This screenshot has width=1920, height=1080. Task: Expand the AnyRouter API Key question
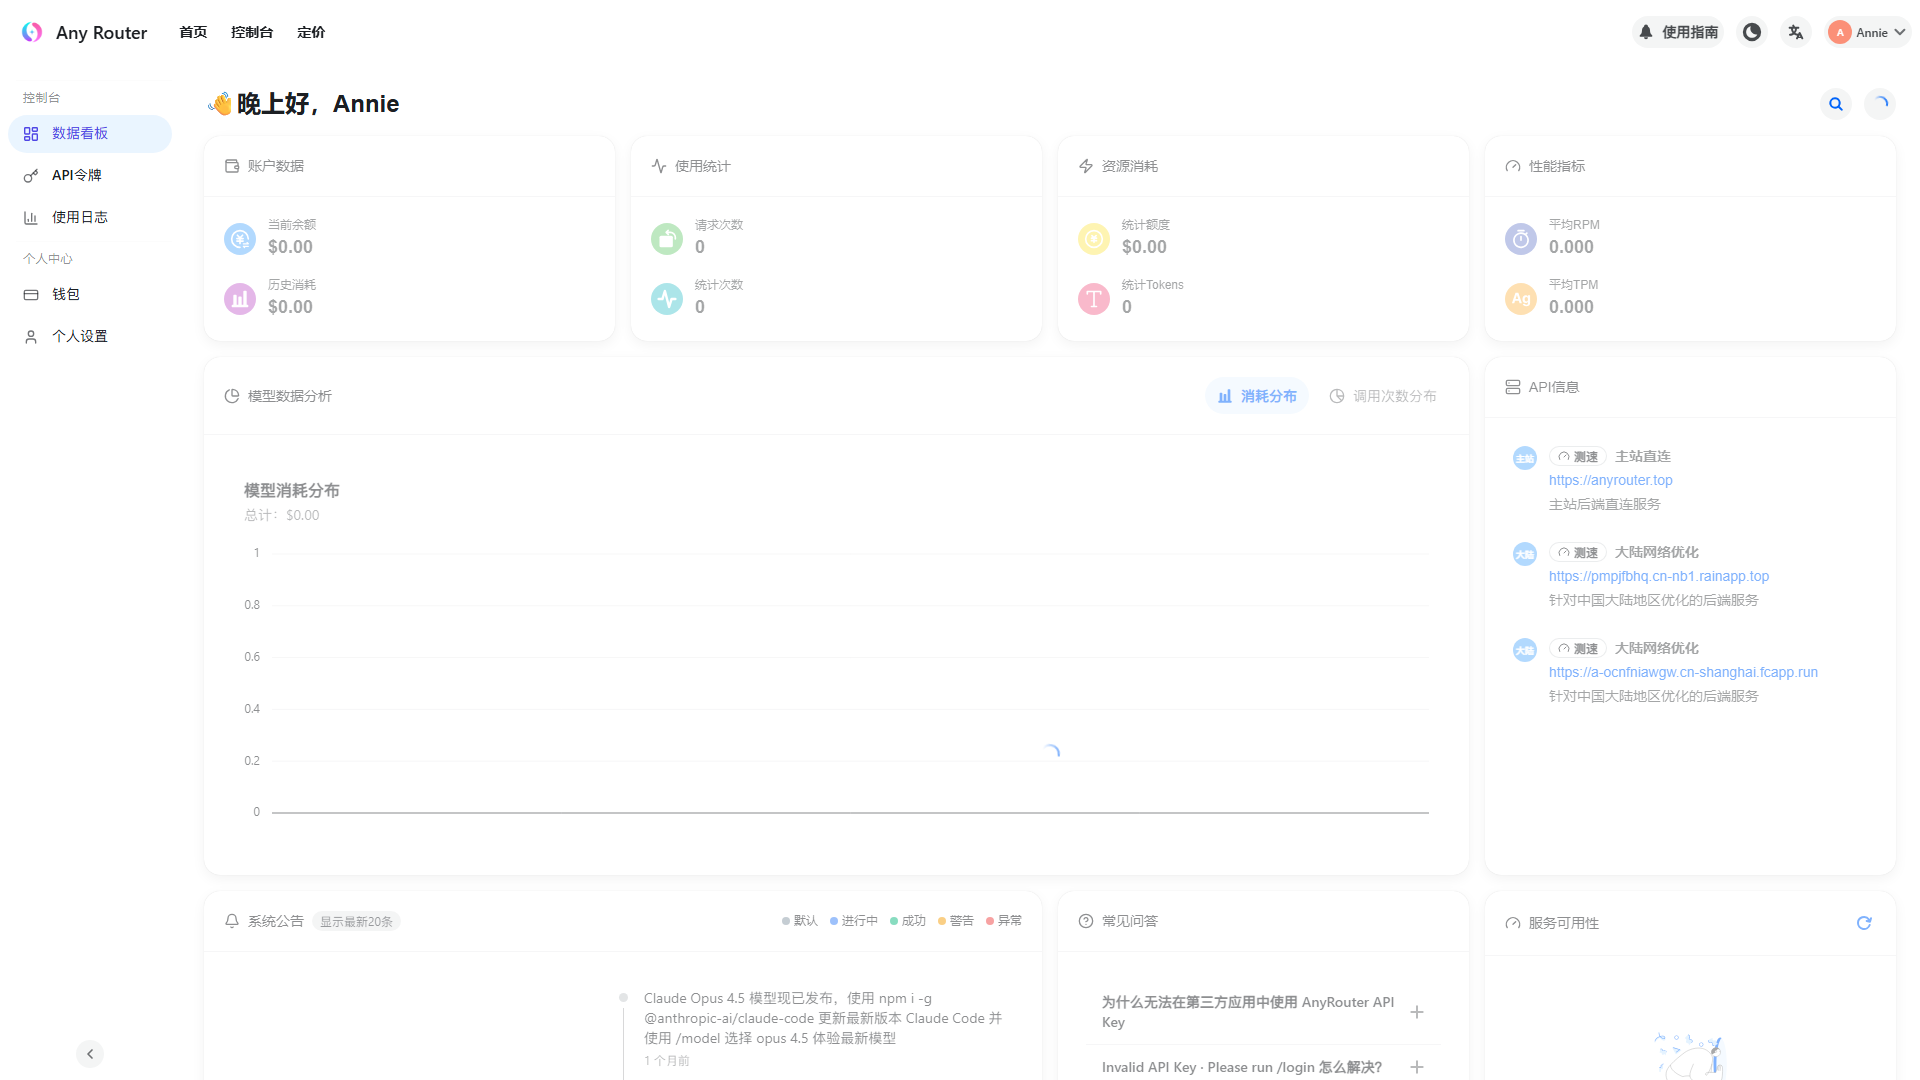click(x=1416, y=1012)
